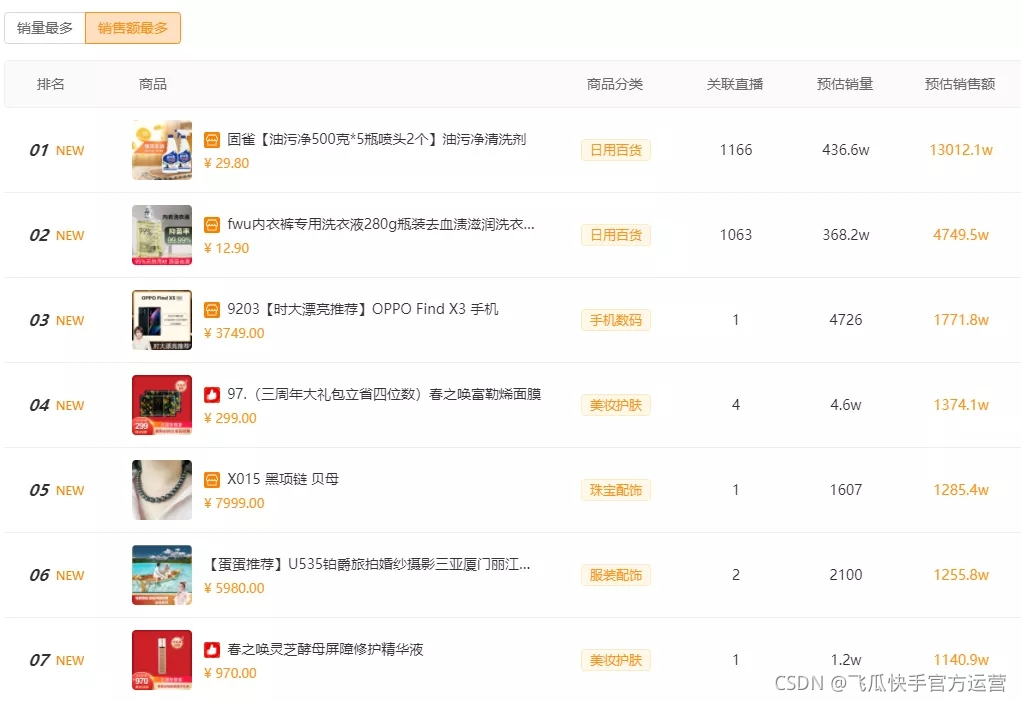1021x701 pixels.
Task: Click the 预估销售额 column header
Action: [x=960, y=84]
